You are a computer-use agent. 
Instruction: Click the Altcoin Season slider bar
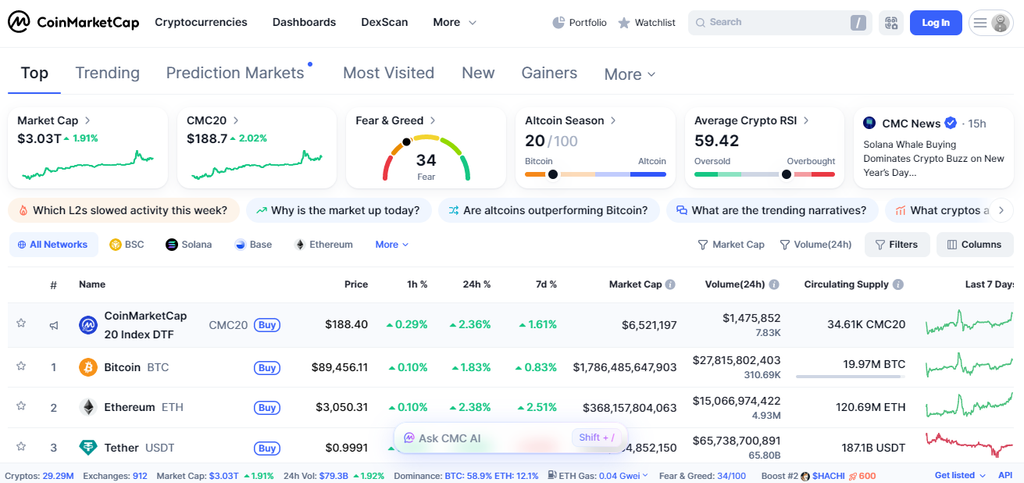(x=596, y=174)
